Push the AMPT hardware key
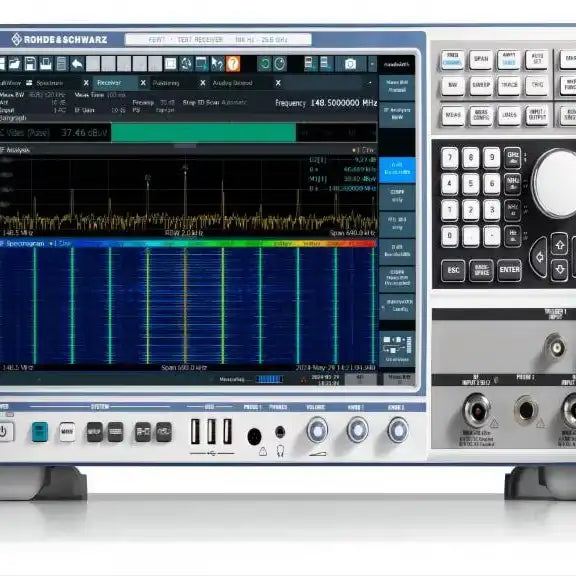 pyautogui.click(x=509, y=59)
